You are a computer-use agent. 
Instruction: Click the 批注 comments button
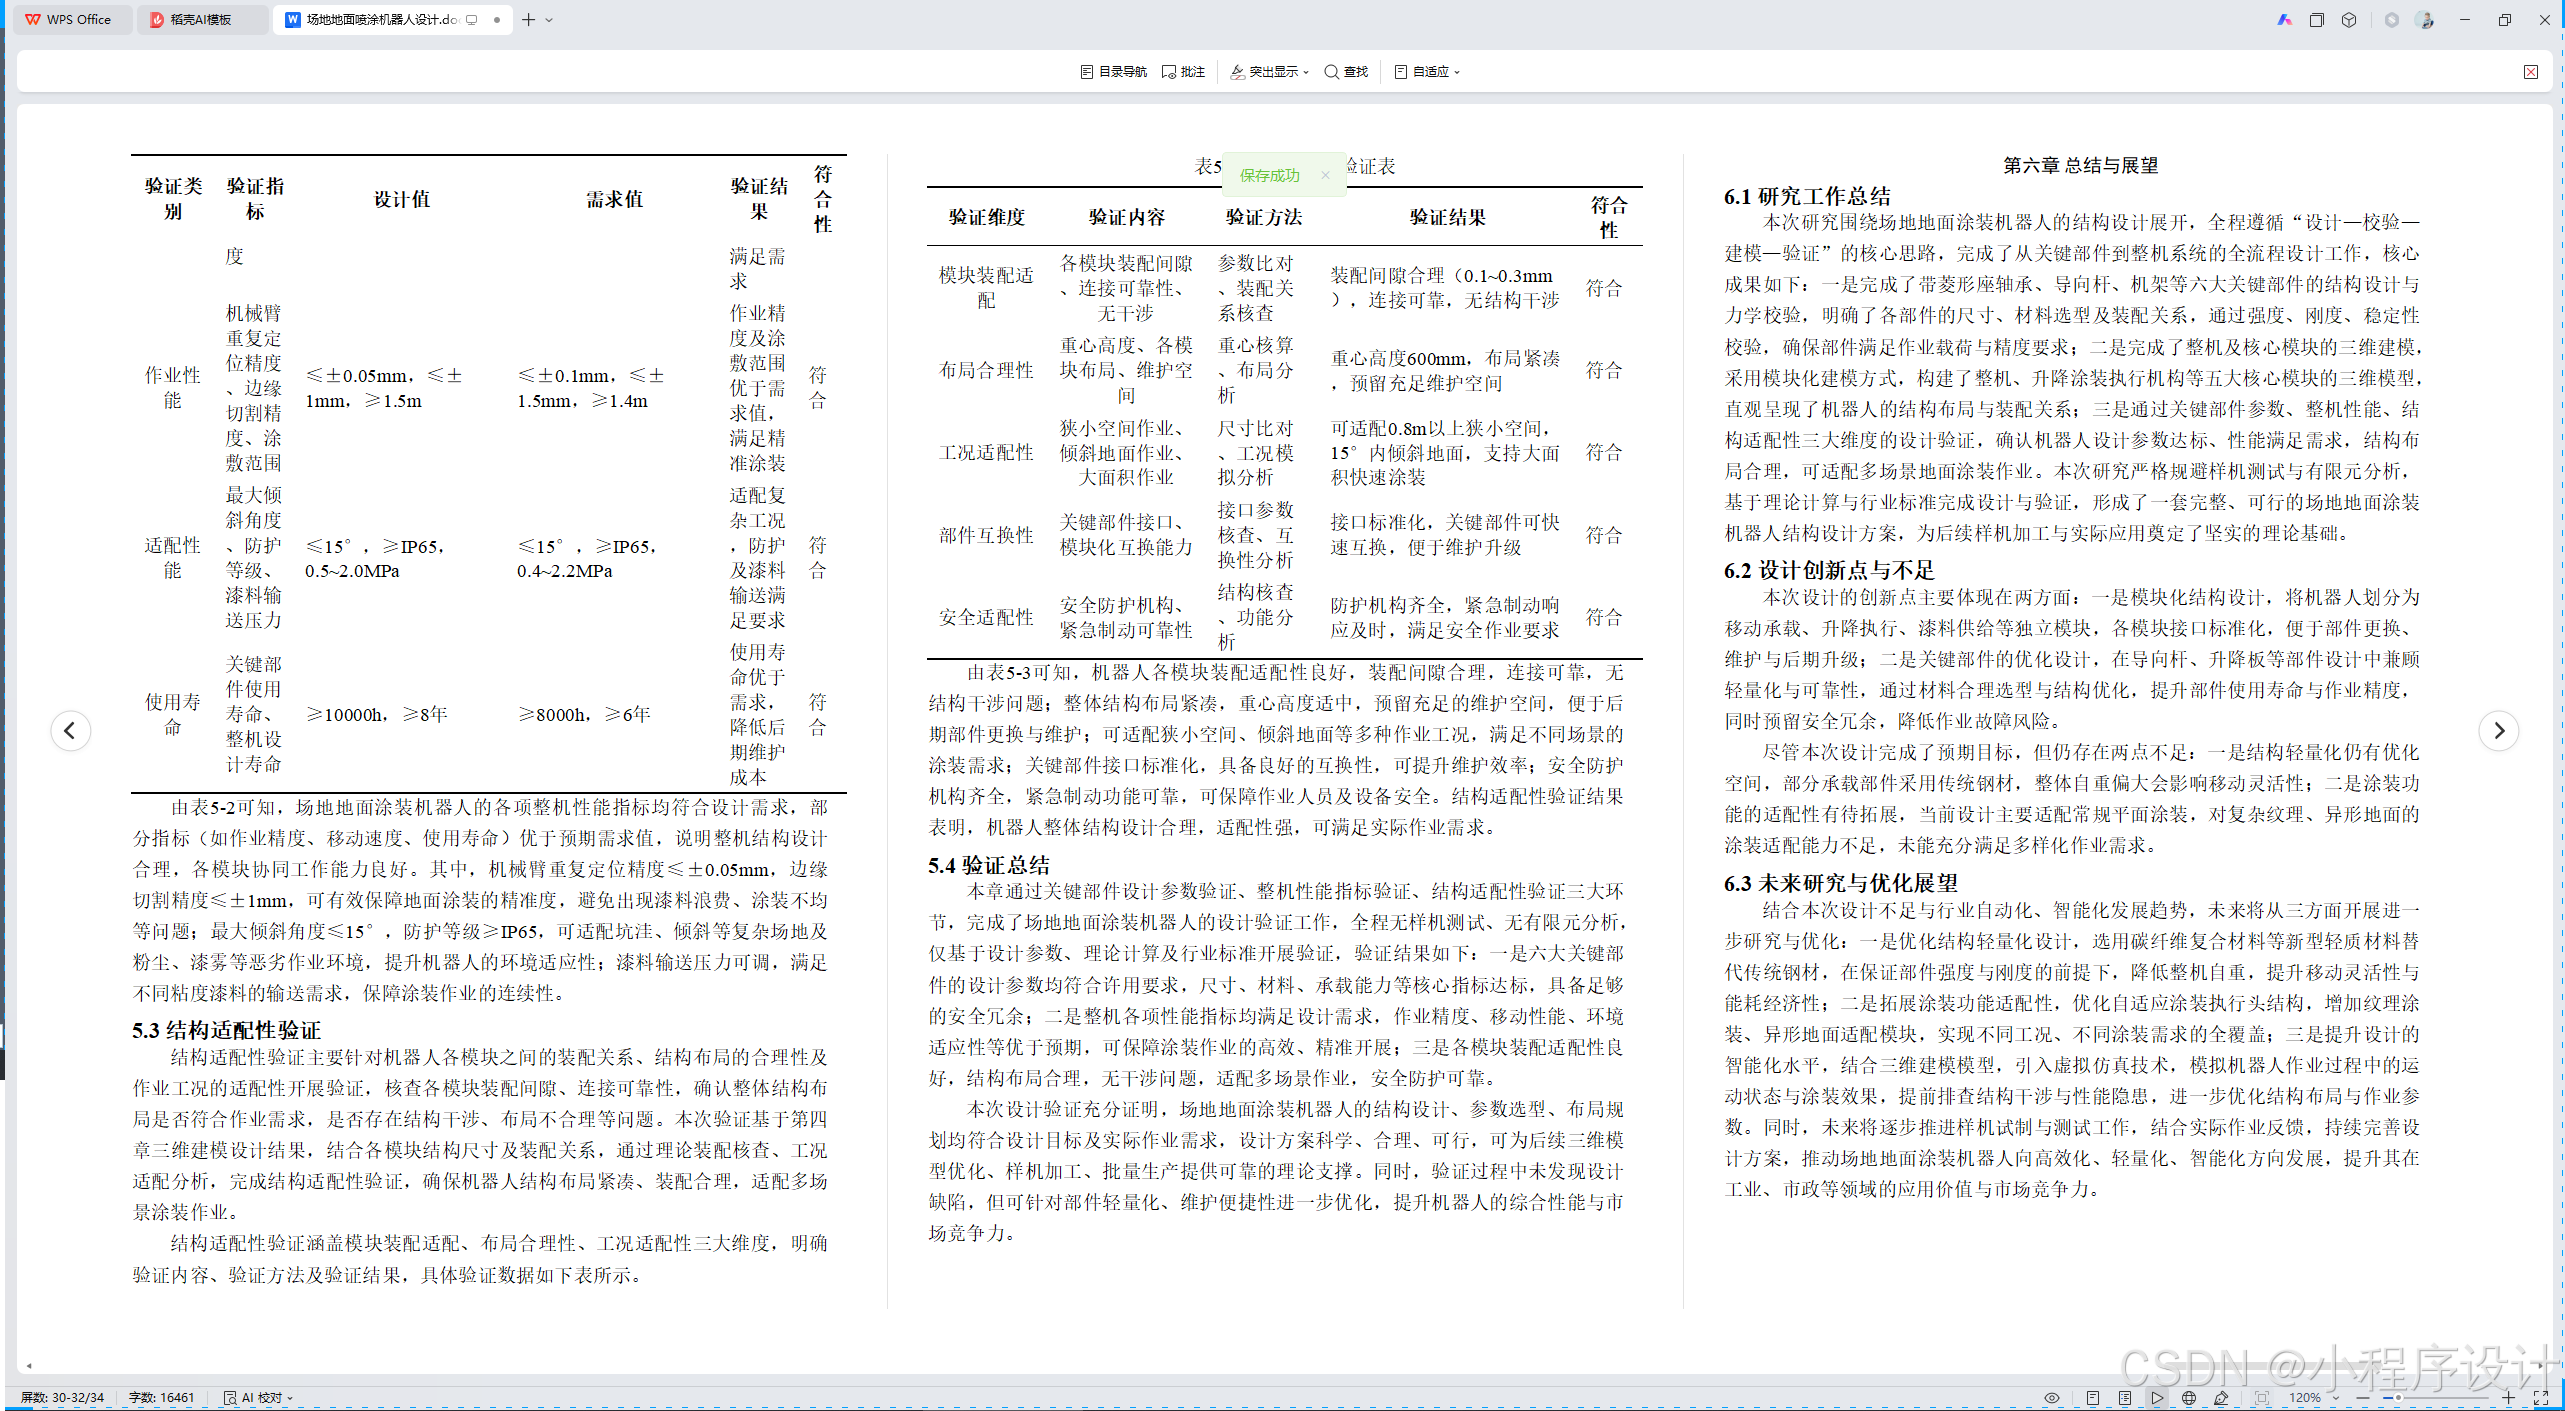1184,72
